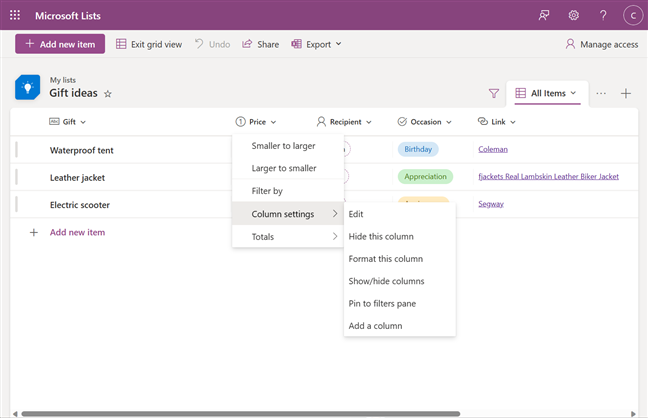Choose Edit in Column settings submenu
648x418 pixels.
click(x=400, y=214)
